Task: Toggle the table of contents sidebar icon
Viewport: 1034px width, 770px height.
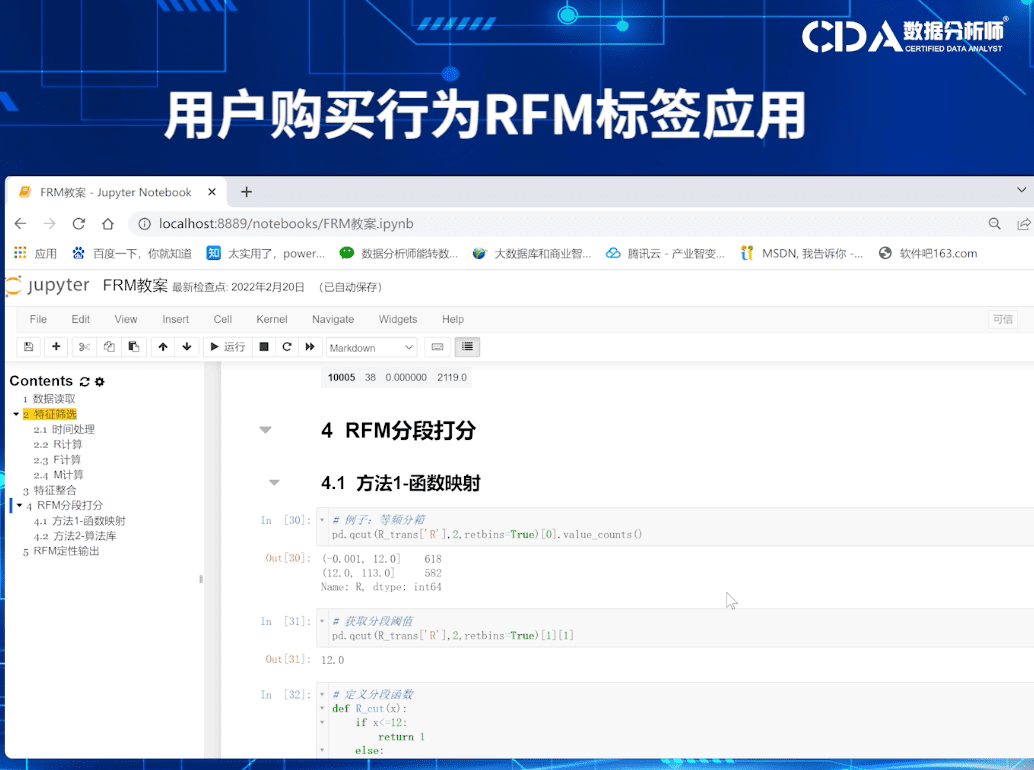Action: 468,347
